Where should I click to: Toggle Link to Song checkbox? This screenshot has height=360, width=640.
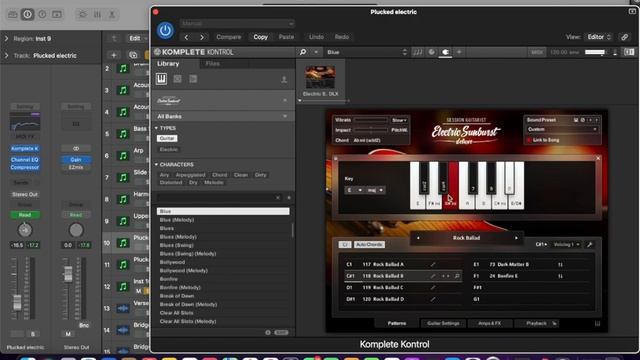(529, 140)
